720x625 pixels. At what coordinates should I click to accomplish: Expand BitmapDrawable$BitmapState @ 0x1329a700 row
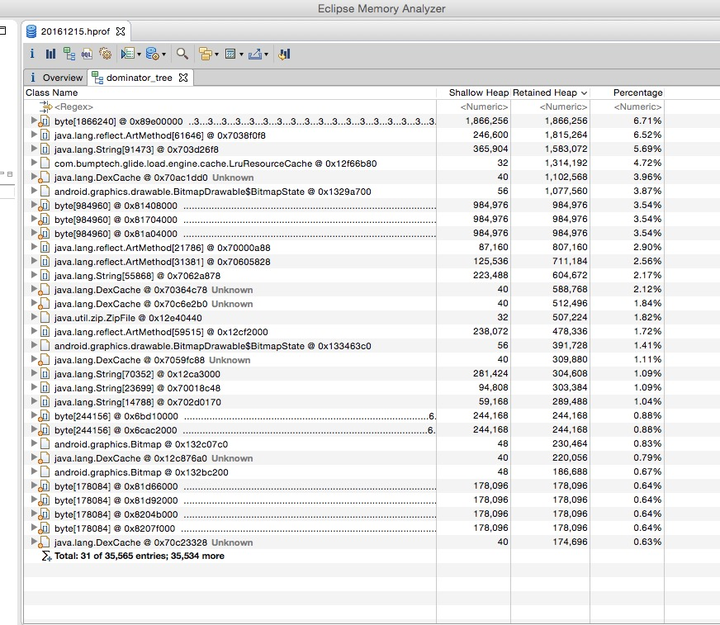coord(34,191)
